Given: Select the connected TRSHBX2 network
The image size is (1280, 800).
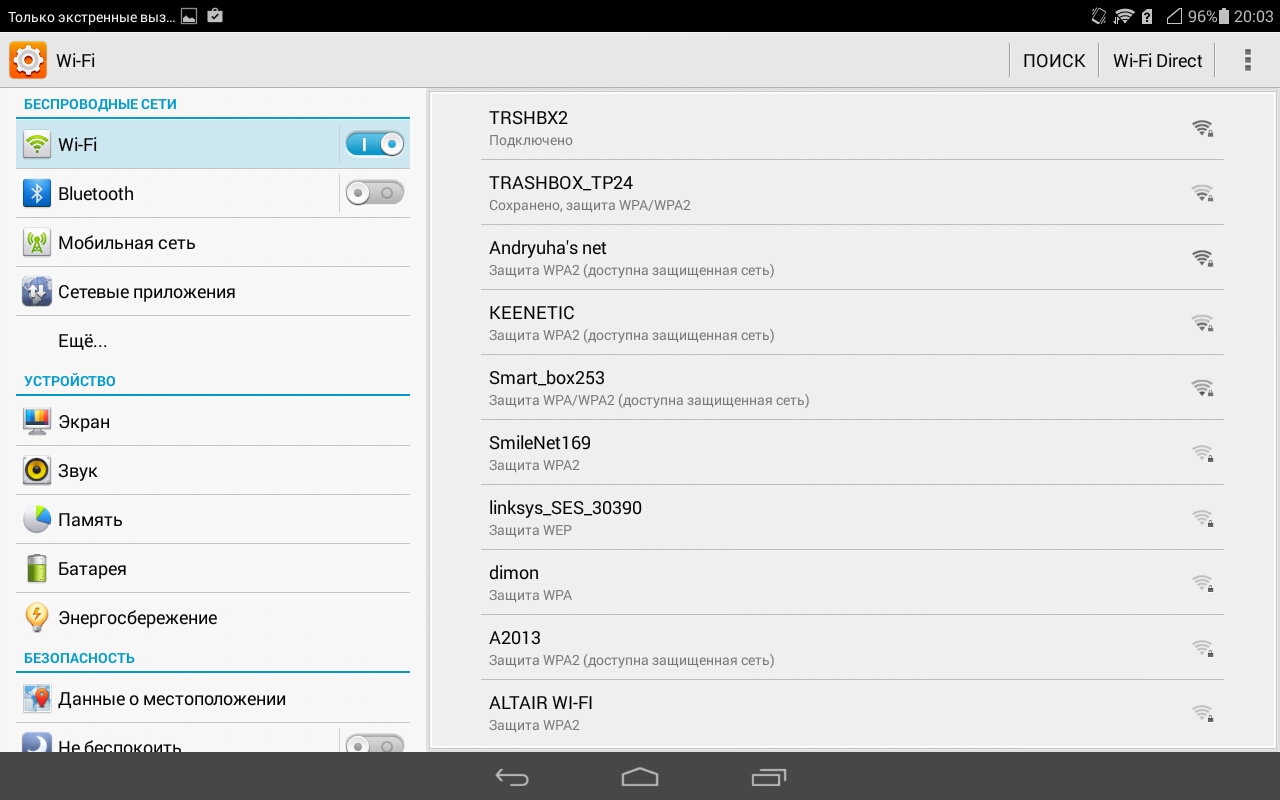Looking at the screenshot, I should (x=852, y=127).
